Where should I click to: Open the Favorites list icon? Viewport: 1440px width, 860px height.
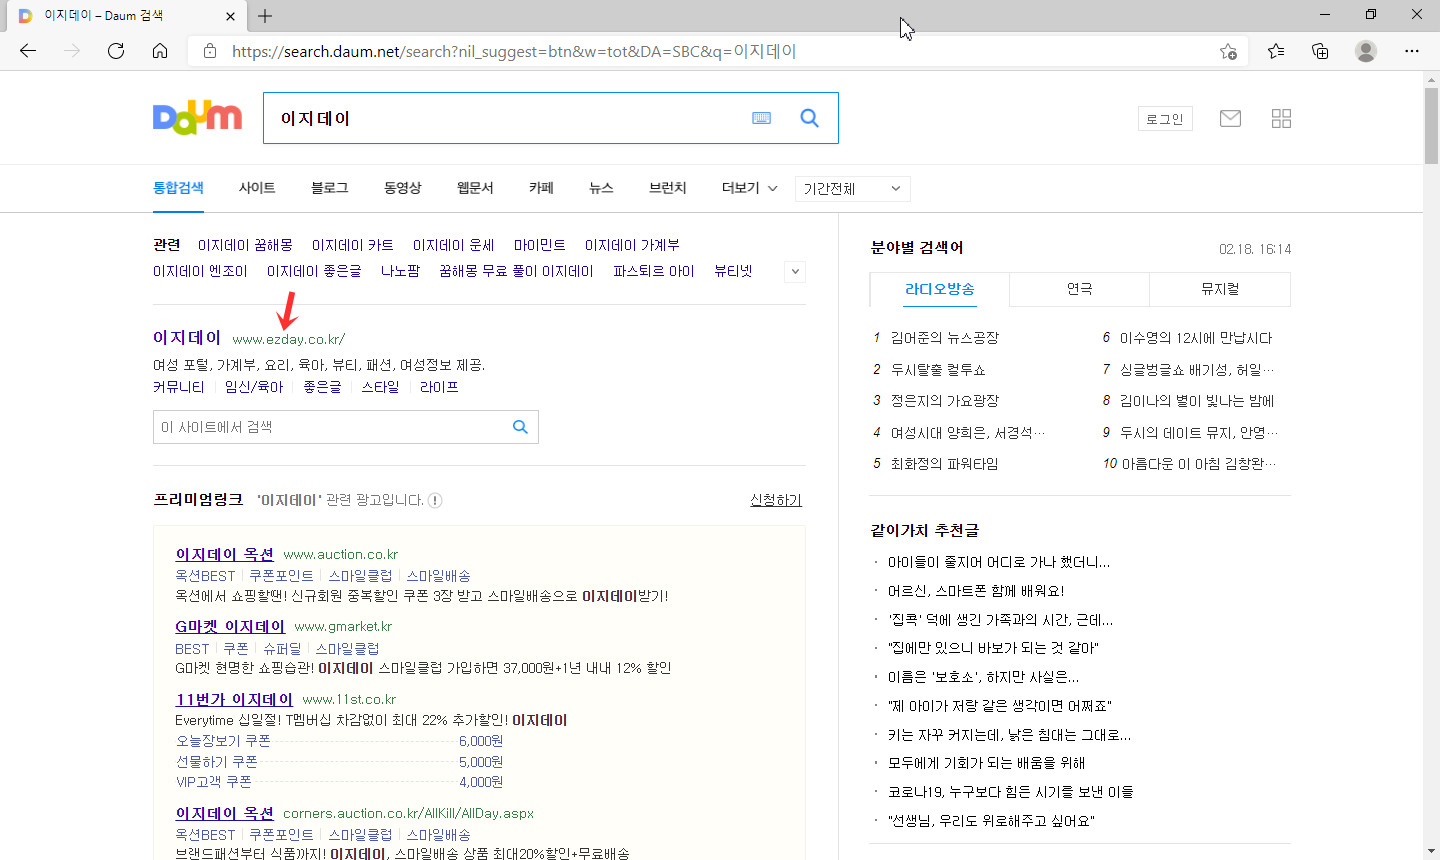pos(1276,51)
